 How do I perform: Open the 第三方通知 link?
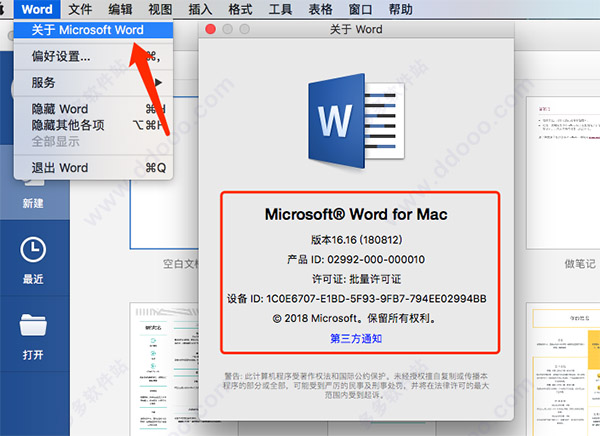coord(356,338)
